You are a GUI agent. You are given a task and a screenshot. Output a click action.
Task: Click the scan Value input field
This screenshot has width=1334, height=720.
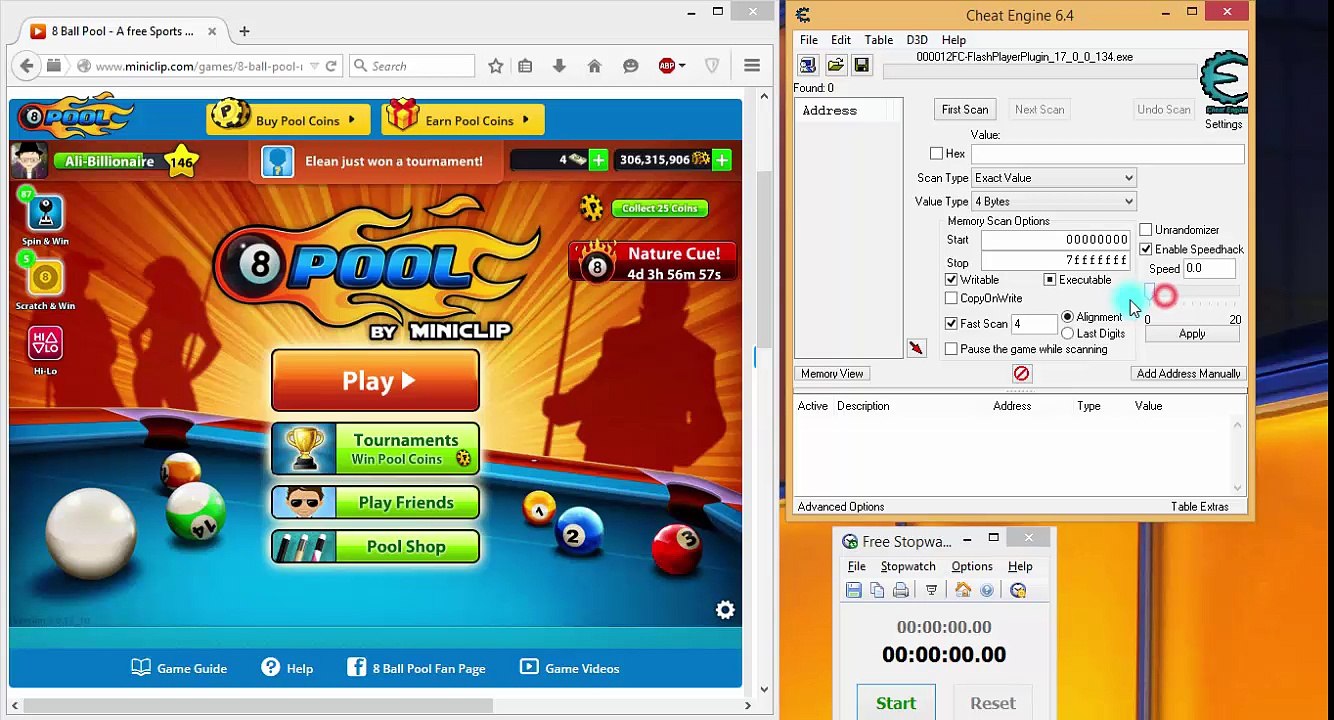(1107, 154)
